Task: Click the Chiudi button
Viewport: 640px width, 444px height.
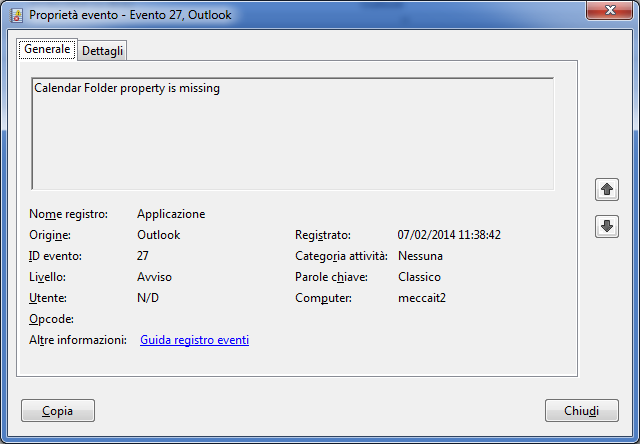Action: [582, 411]
